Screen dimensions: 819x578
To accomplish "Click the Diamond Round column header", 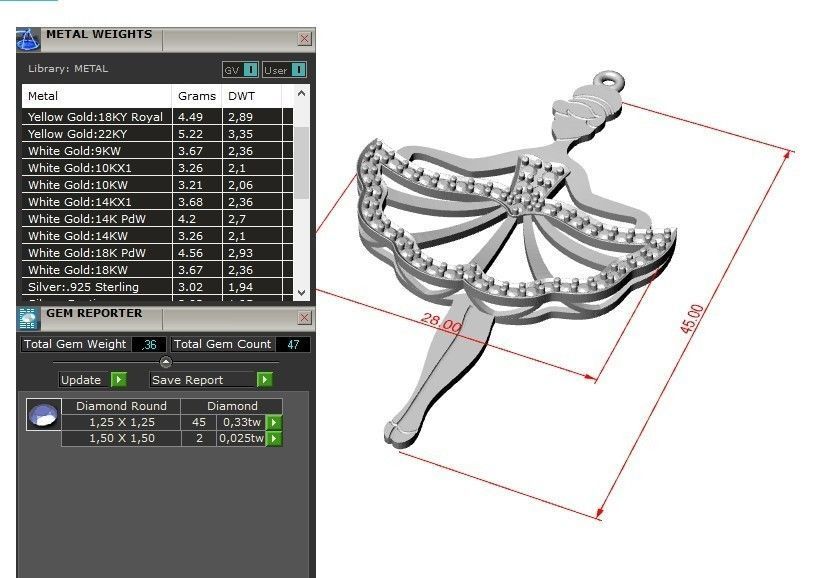I will point(121,406).
